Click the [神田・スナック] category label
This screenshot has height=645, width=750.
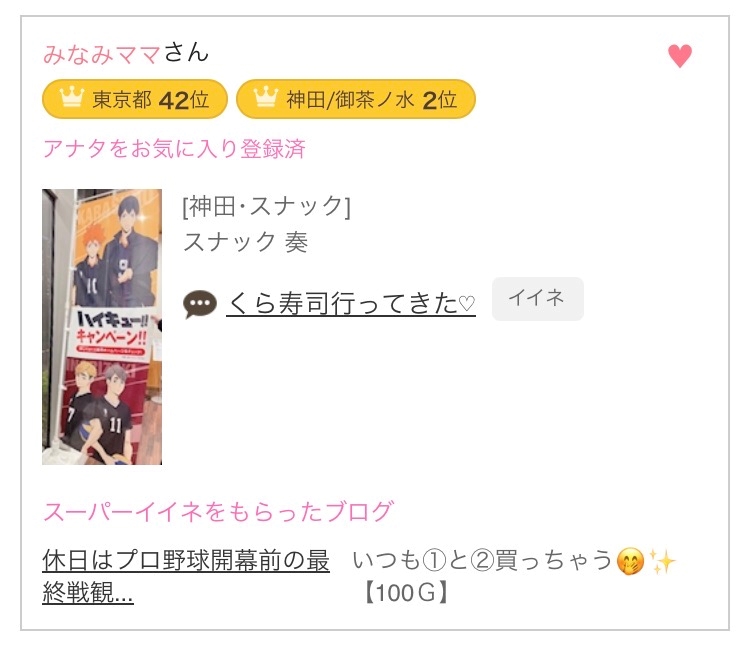click(266, 207)
